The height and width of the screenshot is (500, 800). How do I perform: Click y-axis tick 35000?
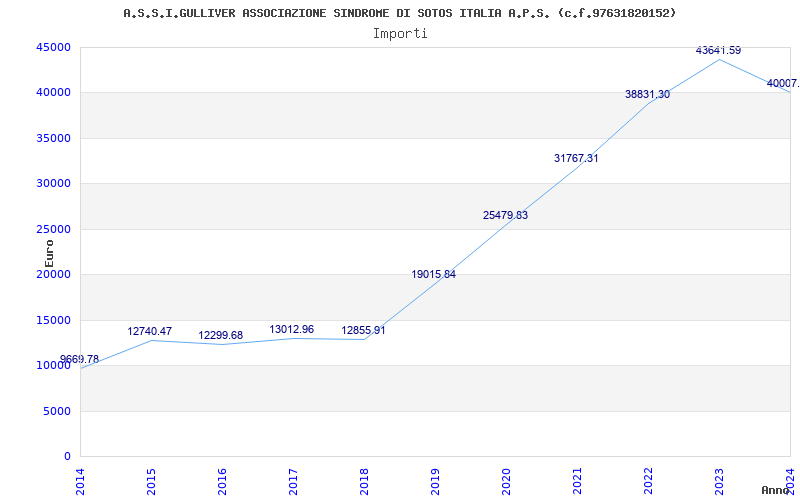(53, 138)
